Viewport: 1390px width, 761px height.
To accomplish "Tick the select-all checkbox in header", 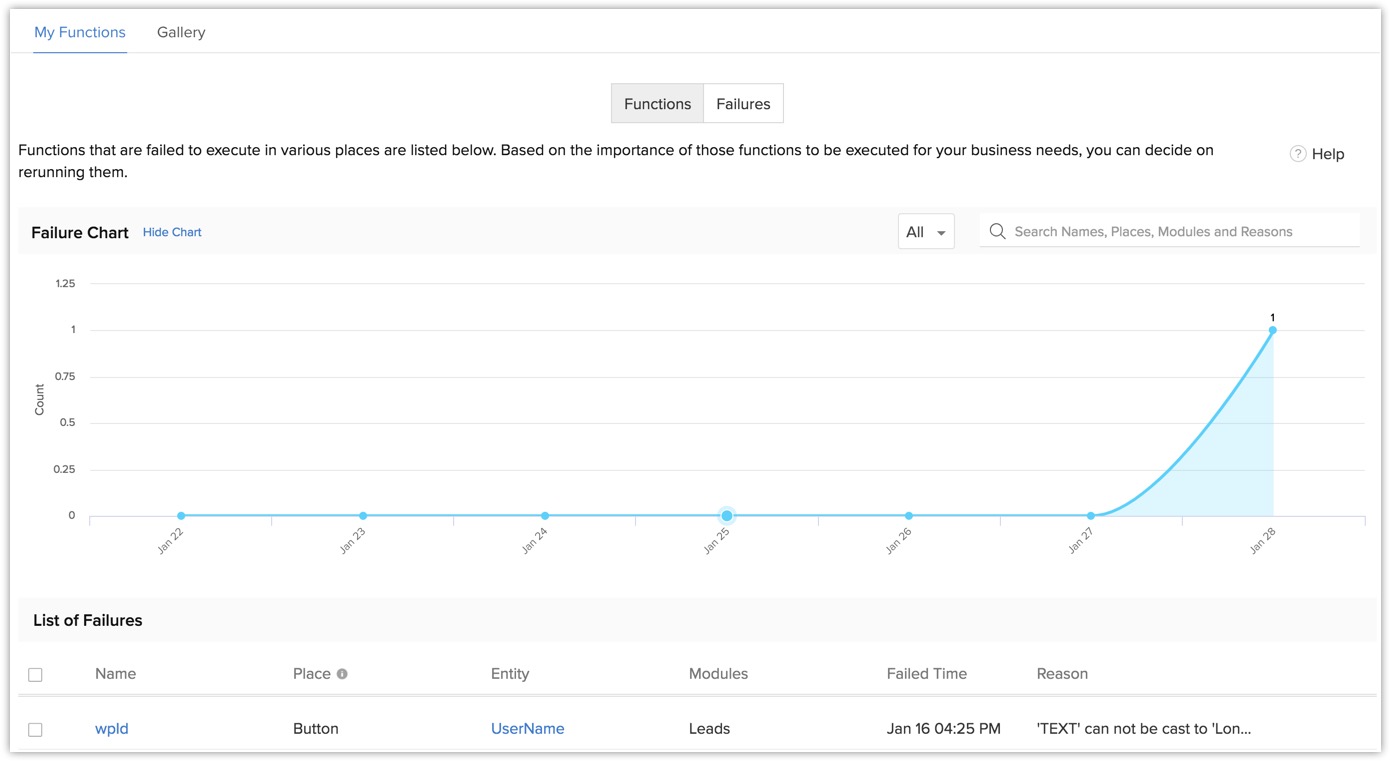I will tap(35, 675).
